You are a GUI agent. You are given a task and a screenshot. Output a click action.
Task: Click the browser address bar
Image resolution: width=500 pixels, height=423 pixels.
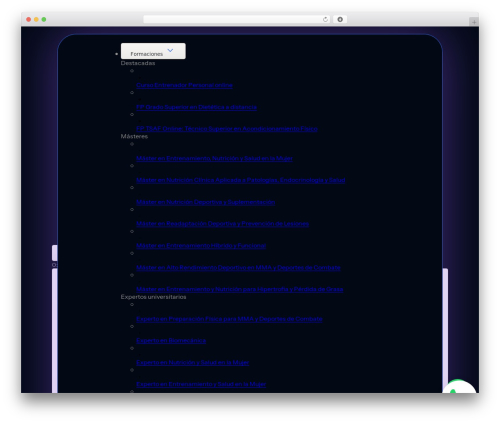pos(237,19)
